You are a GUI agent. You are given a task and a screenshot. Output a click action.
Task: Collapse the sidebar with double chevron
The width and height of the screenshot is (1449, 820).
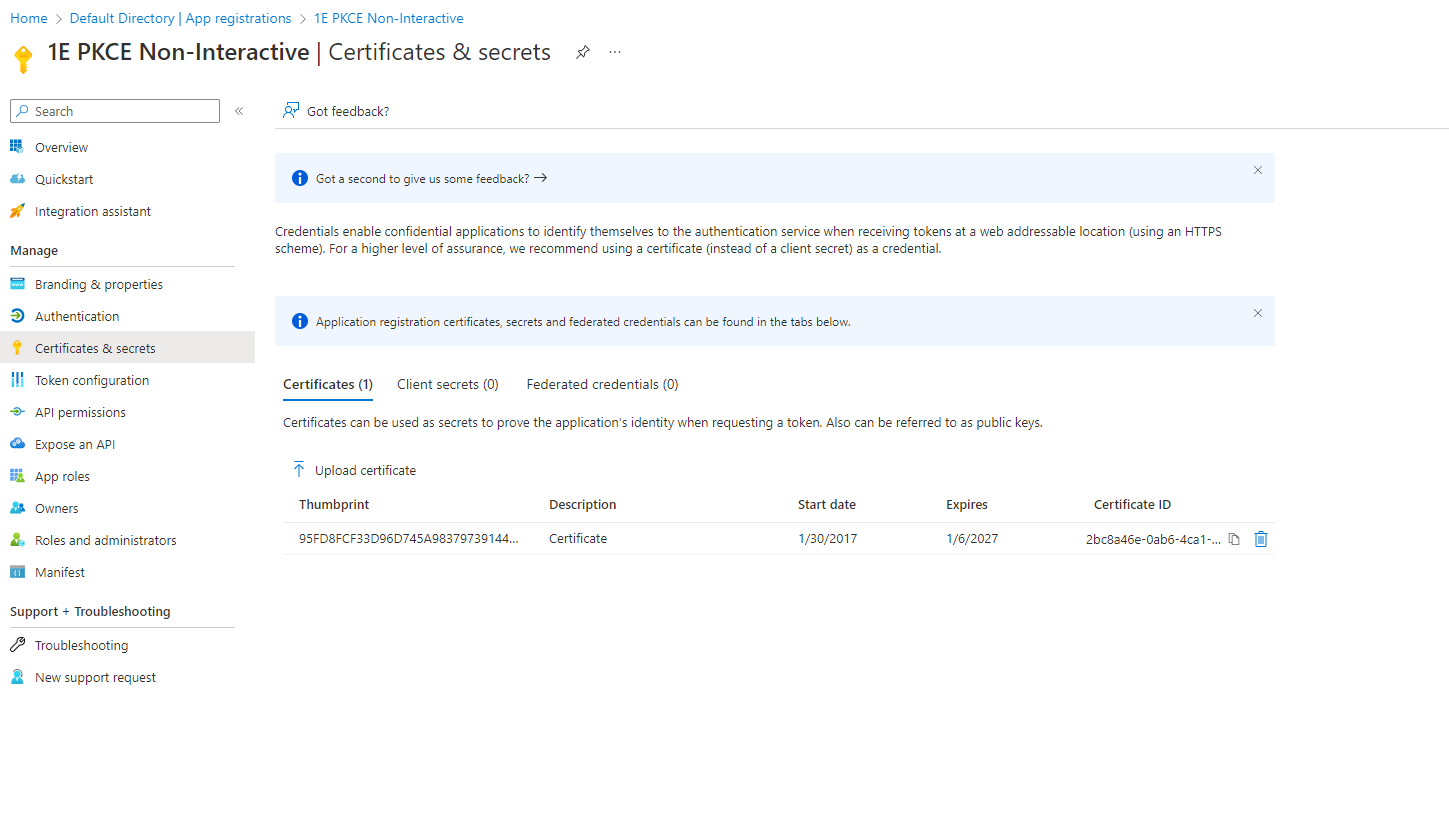239,111
